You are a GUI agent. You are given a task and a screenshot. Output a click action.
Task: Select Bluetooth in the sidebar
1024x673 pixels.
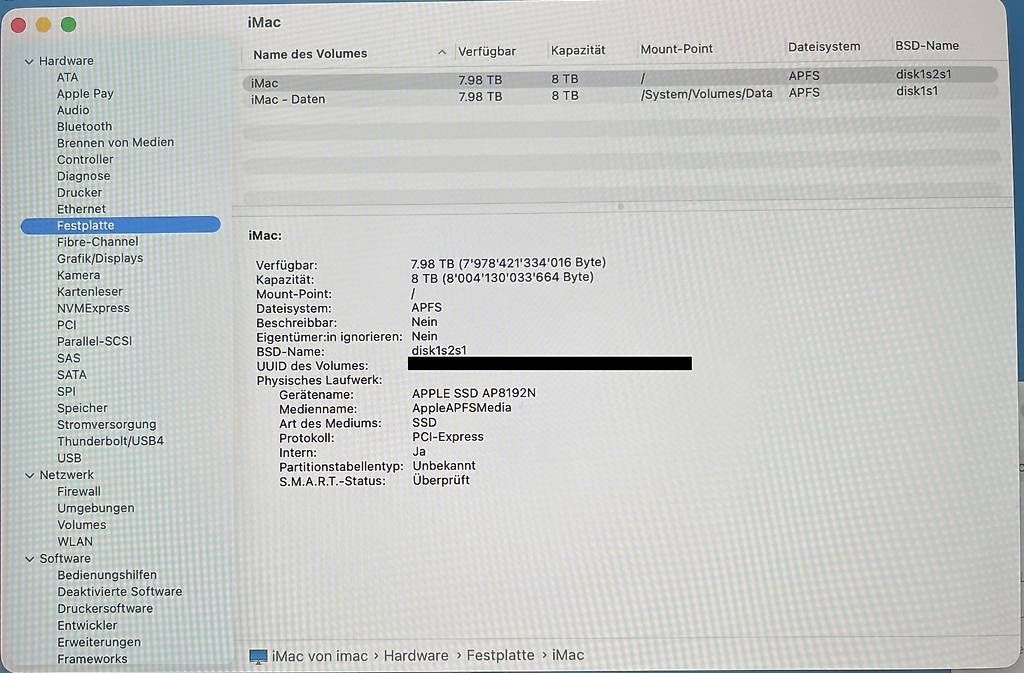pos(84,126)
